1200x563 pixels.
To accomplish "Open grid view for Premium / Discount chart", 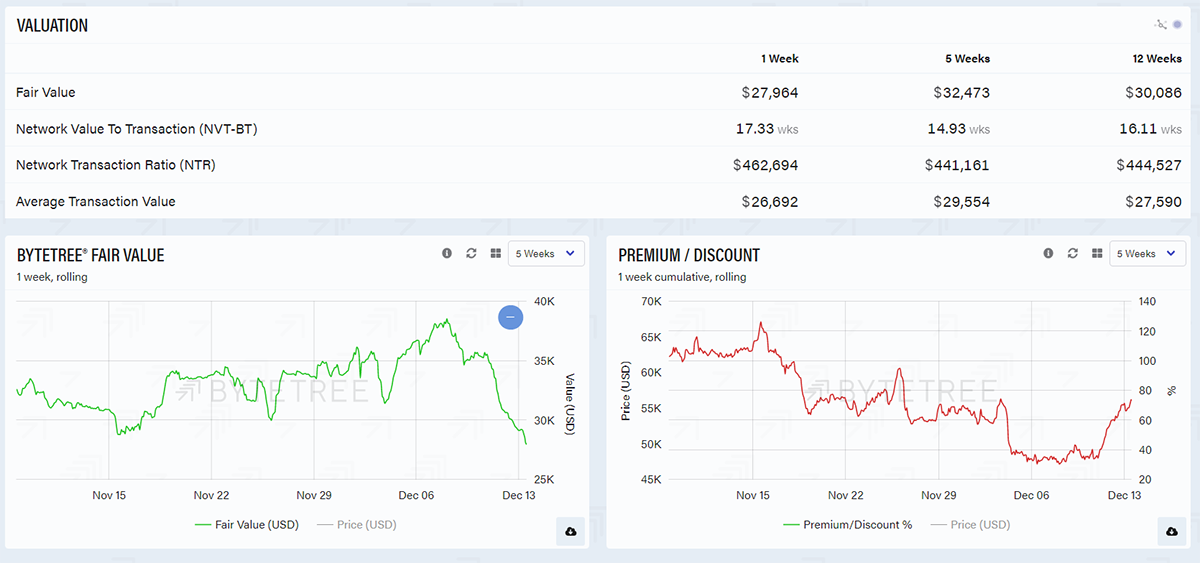I will [1097, 254].
